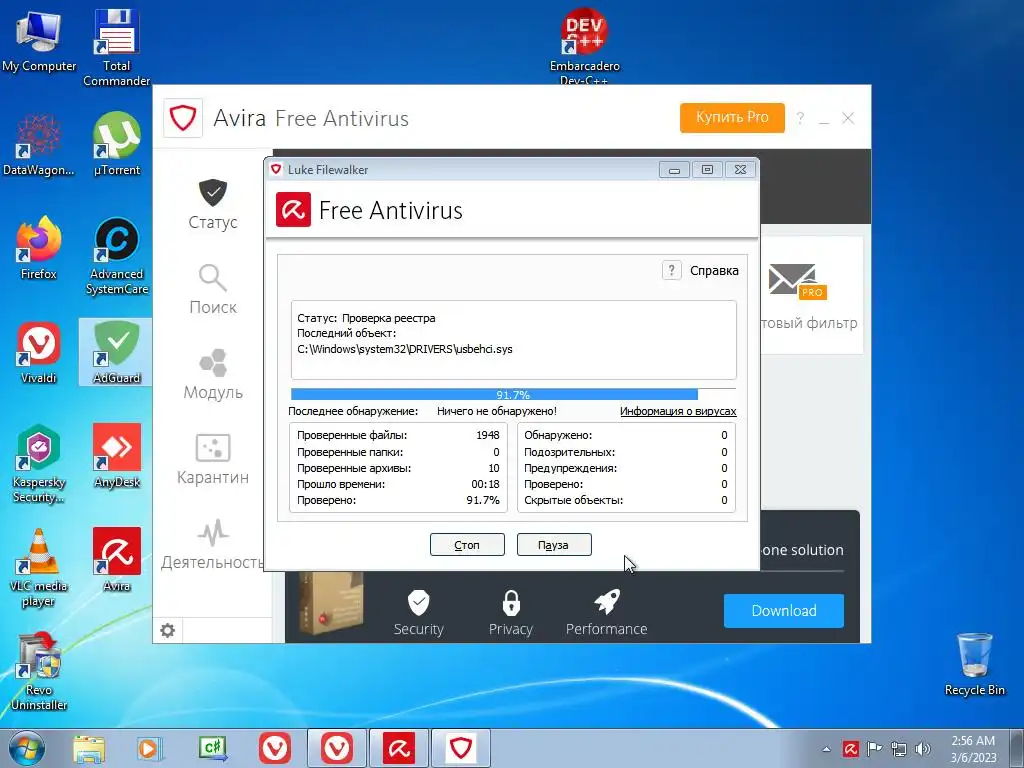Image resolution: width=1024 pixels, height=768 pixels.
Task: Open Windows Explorer from taskbar
Action: click(x=88, y=748)
